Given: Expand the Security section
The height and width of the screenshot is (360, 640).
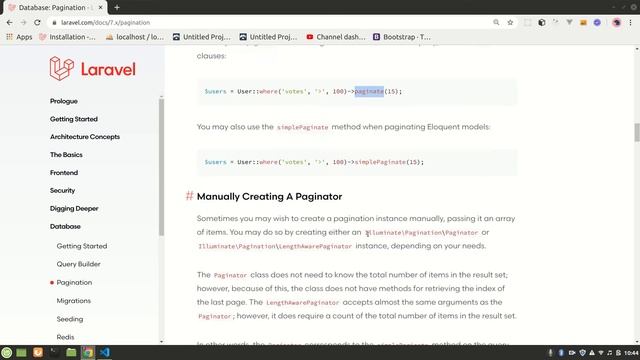Looking at the screenshot, I should pos(62,191).
